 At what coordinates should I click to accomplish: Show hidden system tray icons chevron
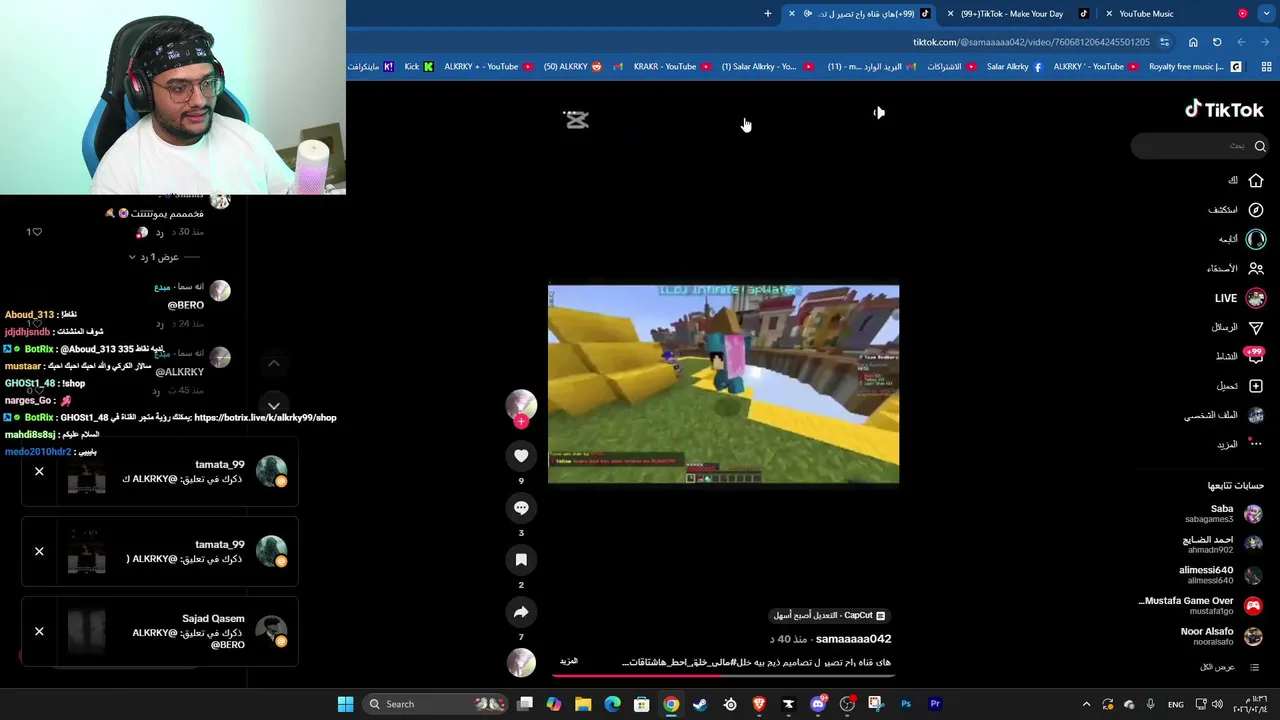point(1086,704)
